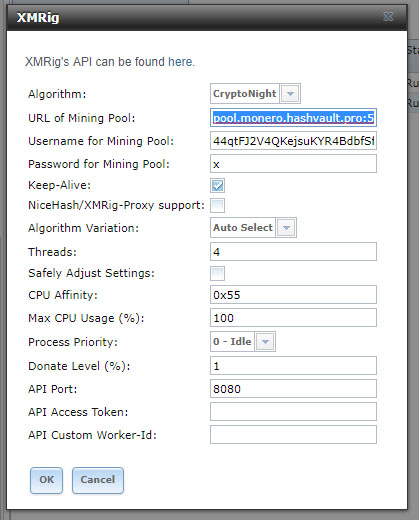Select the Max CPU Usage field
The height and width of the screenshot is (520, 419).
[293, 318]
